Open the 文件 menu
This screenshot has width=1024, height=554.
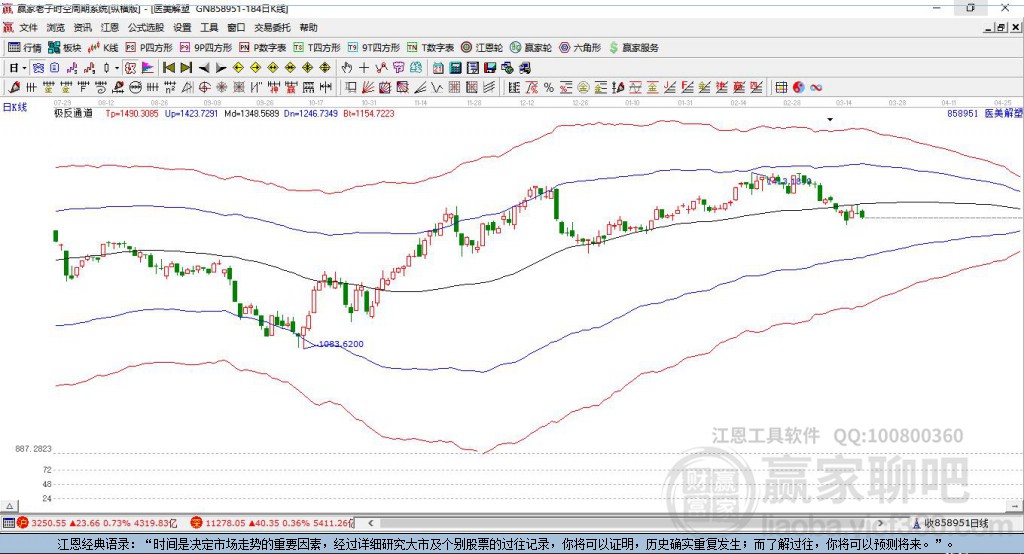pos(28,27)
